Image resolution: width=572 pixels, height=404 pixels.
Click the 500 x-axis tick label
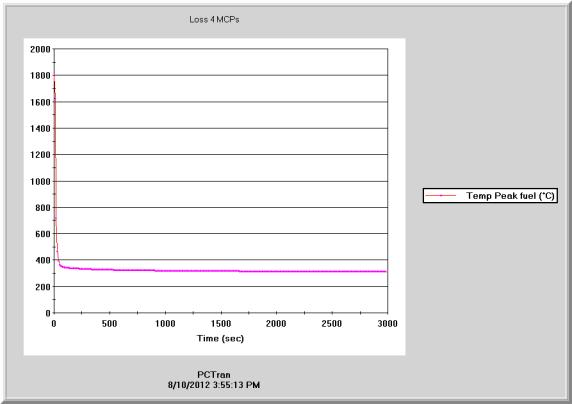coord(109,324)
